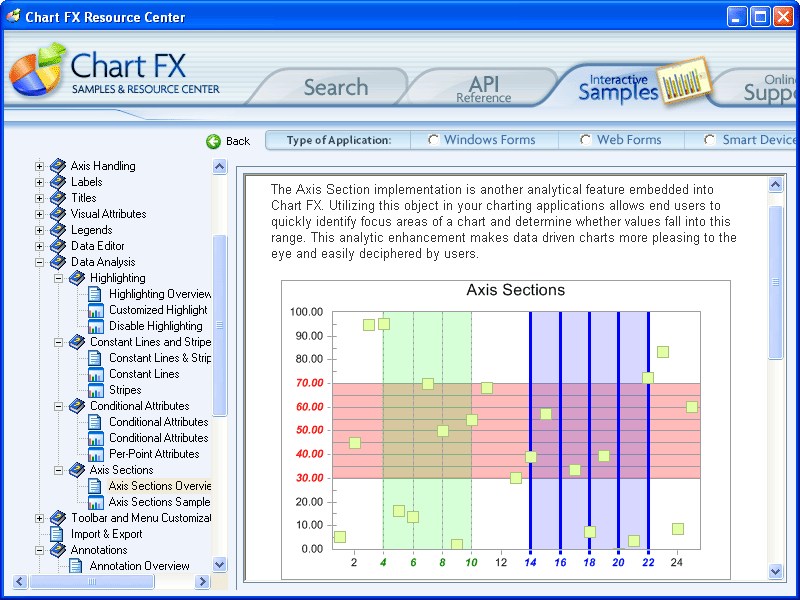The width and height of the screenshot is (800, 600).
Task: Select the Windows Forms radio button
Action: [x=434, y=140]
